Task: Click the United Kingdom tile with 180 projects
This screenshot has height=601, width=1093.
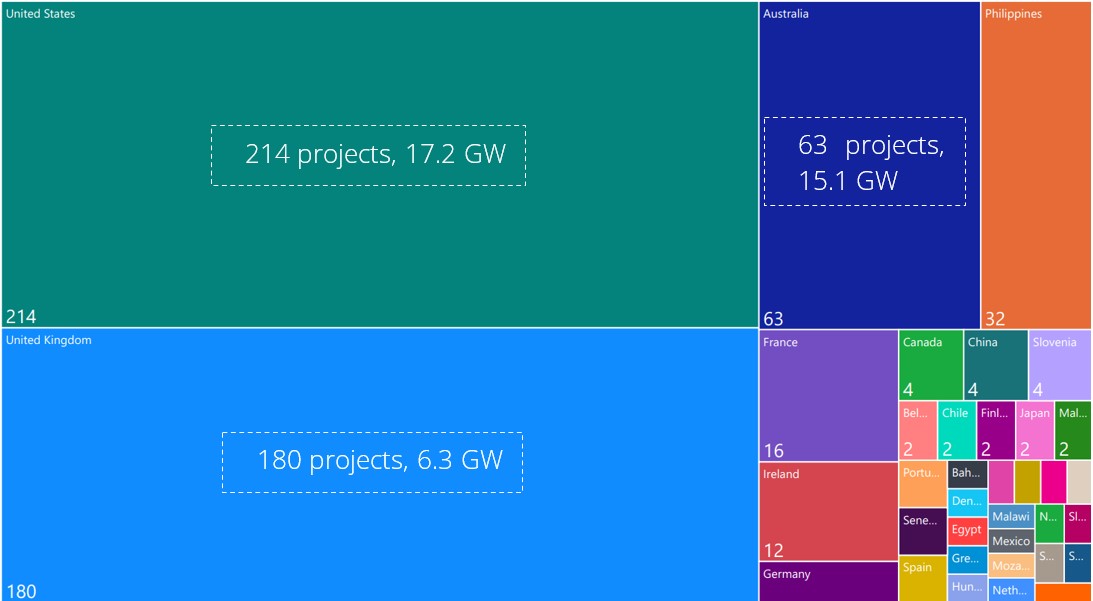Action: point(370,460)
